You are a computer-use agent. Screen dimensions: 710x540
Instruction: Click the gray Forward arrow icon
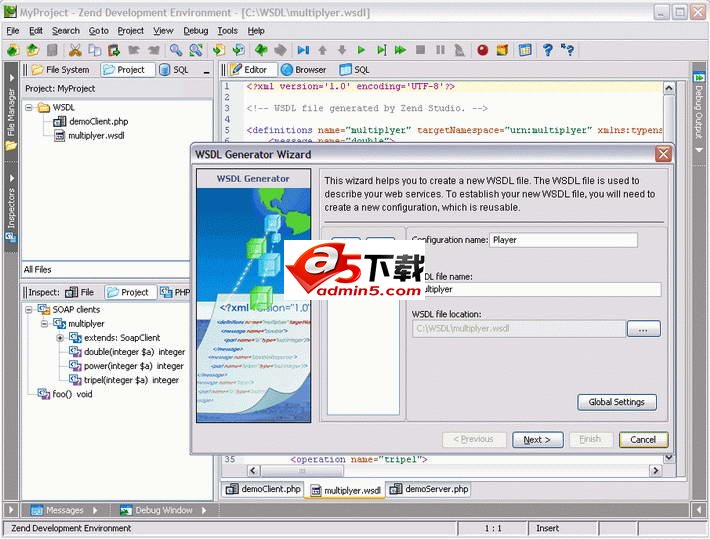tap(280, 50)
